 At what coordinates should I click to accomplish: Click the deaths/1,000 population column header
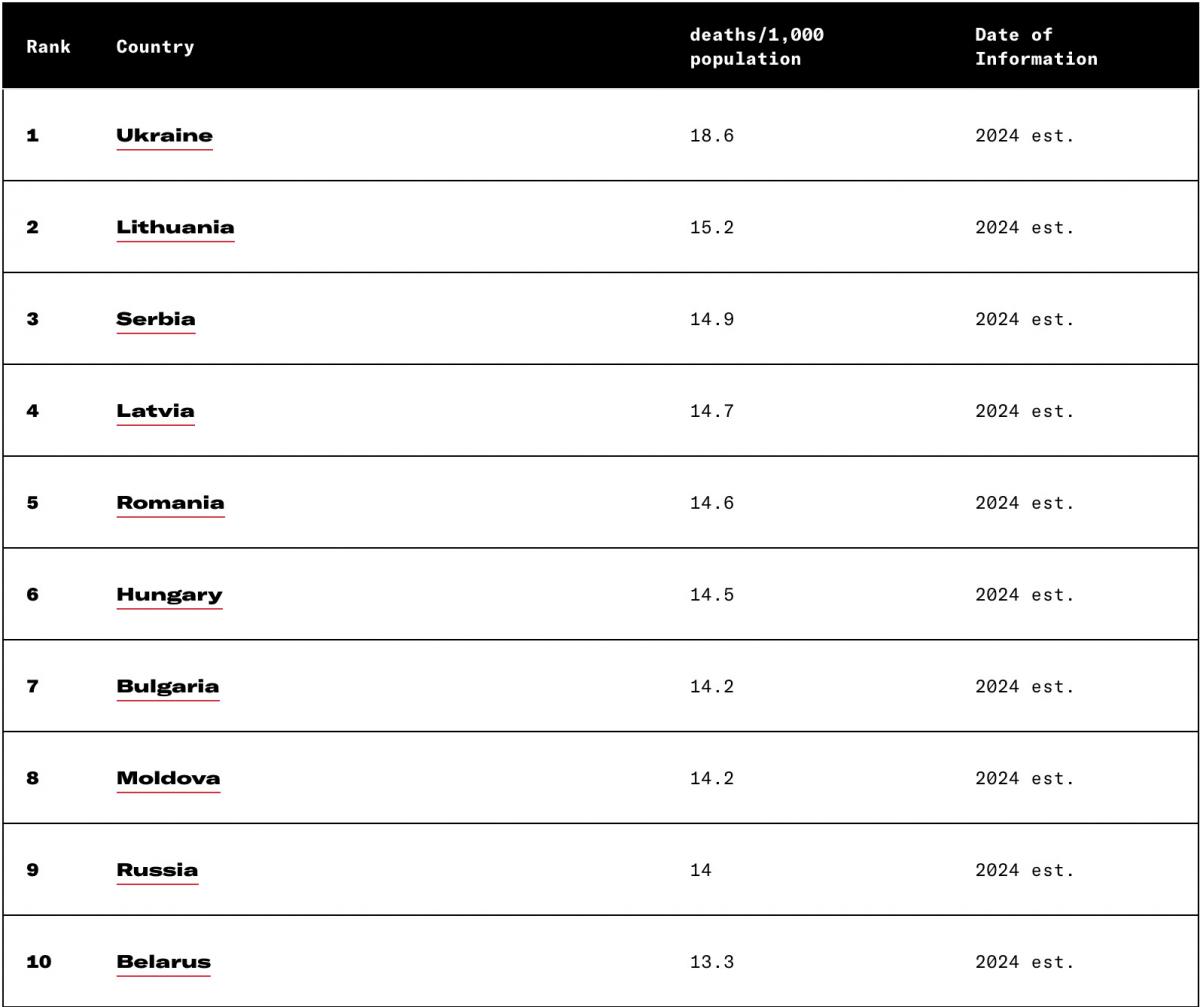[756, 46]
